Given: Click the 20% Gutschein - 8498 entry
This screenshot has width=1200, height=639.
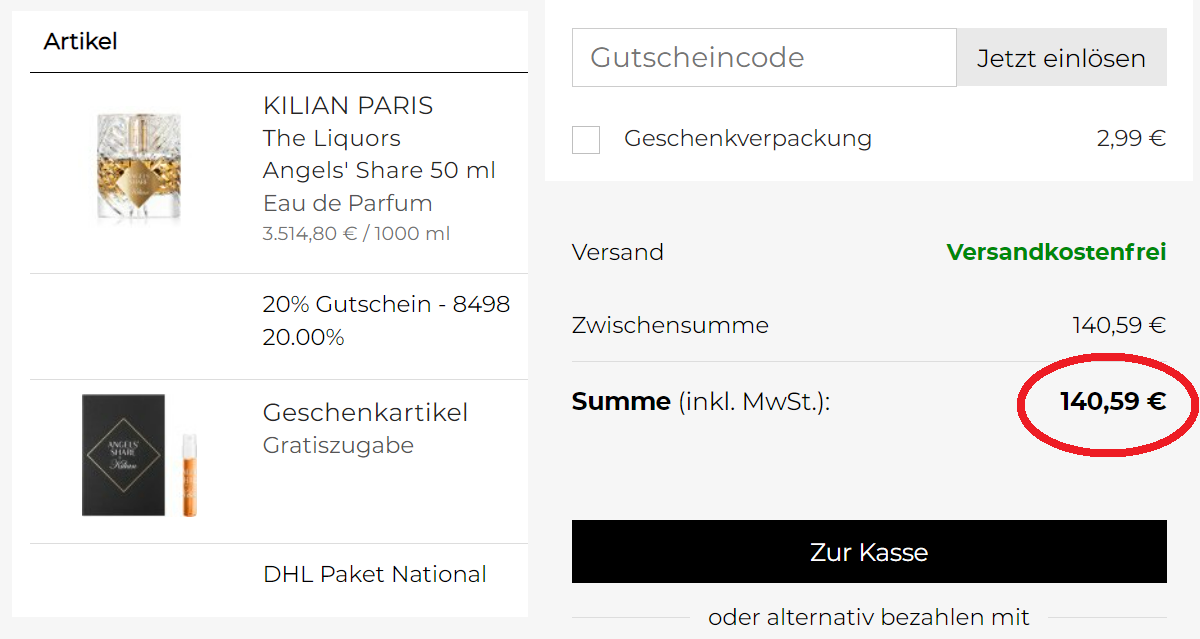Looking at the screenshot, I should pyautogui.click(x=386, y=304).
